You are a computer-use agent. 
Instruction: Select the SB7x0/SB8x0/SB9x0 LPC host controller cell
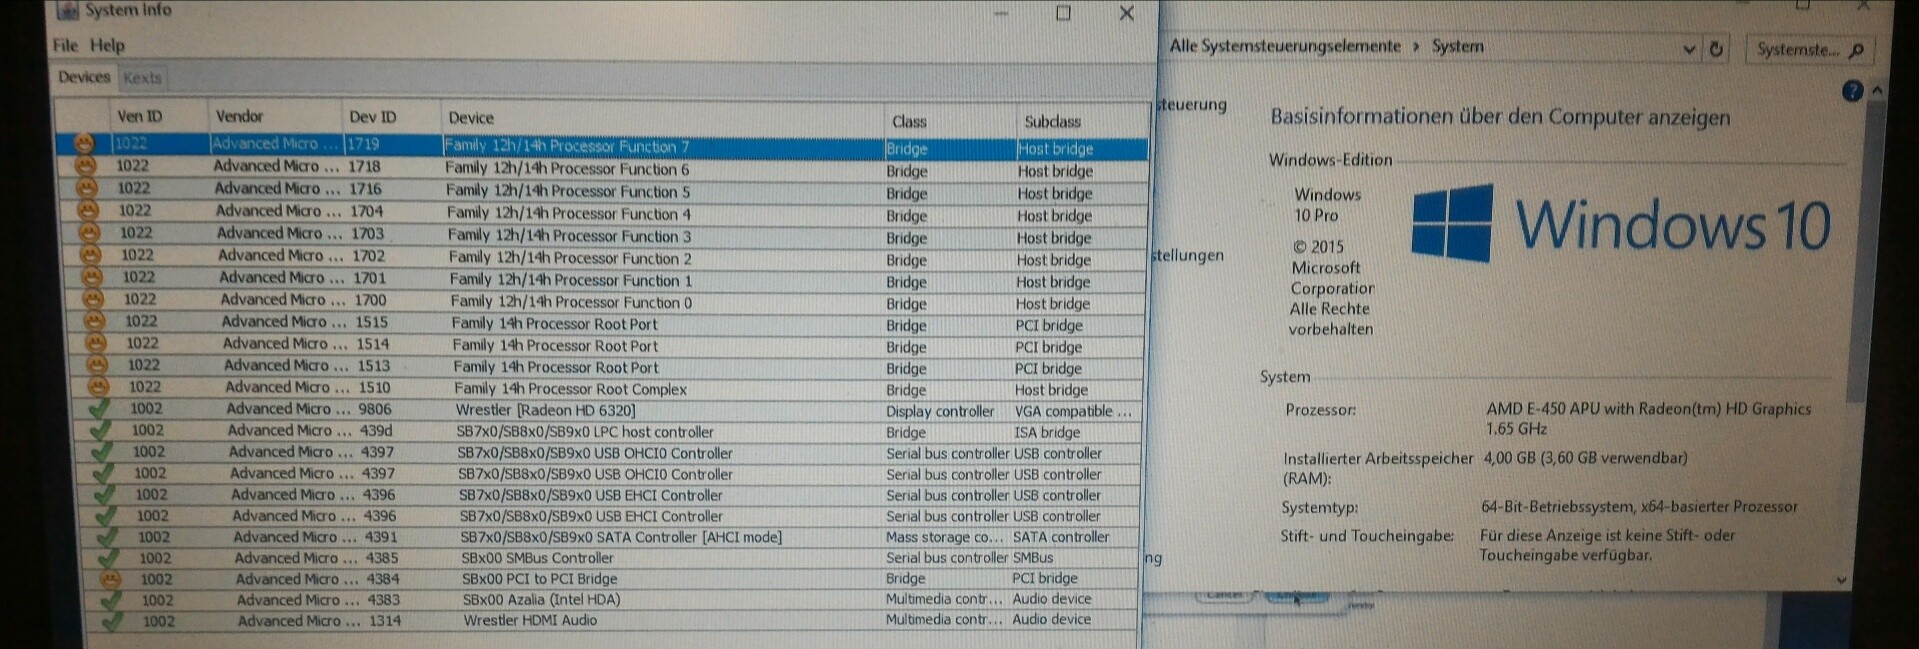pos(668,432)
